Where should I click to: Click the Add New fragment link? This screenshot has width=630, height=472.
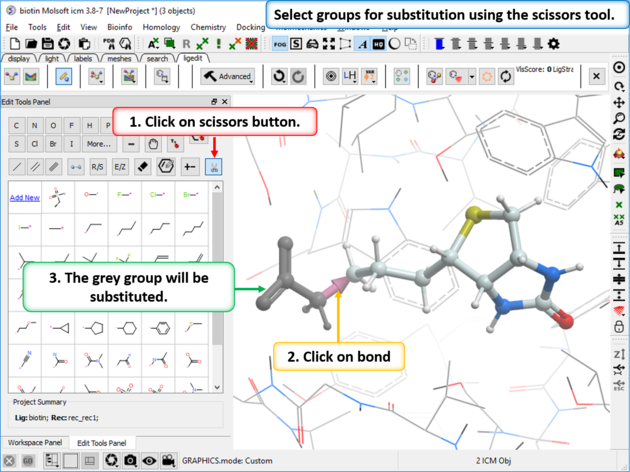pos(24,197)
